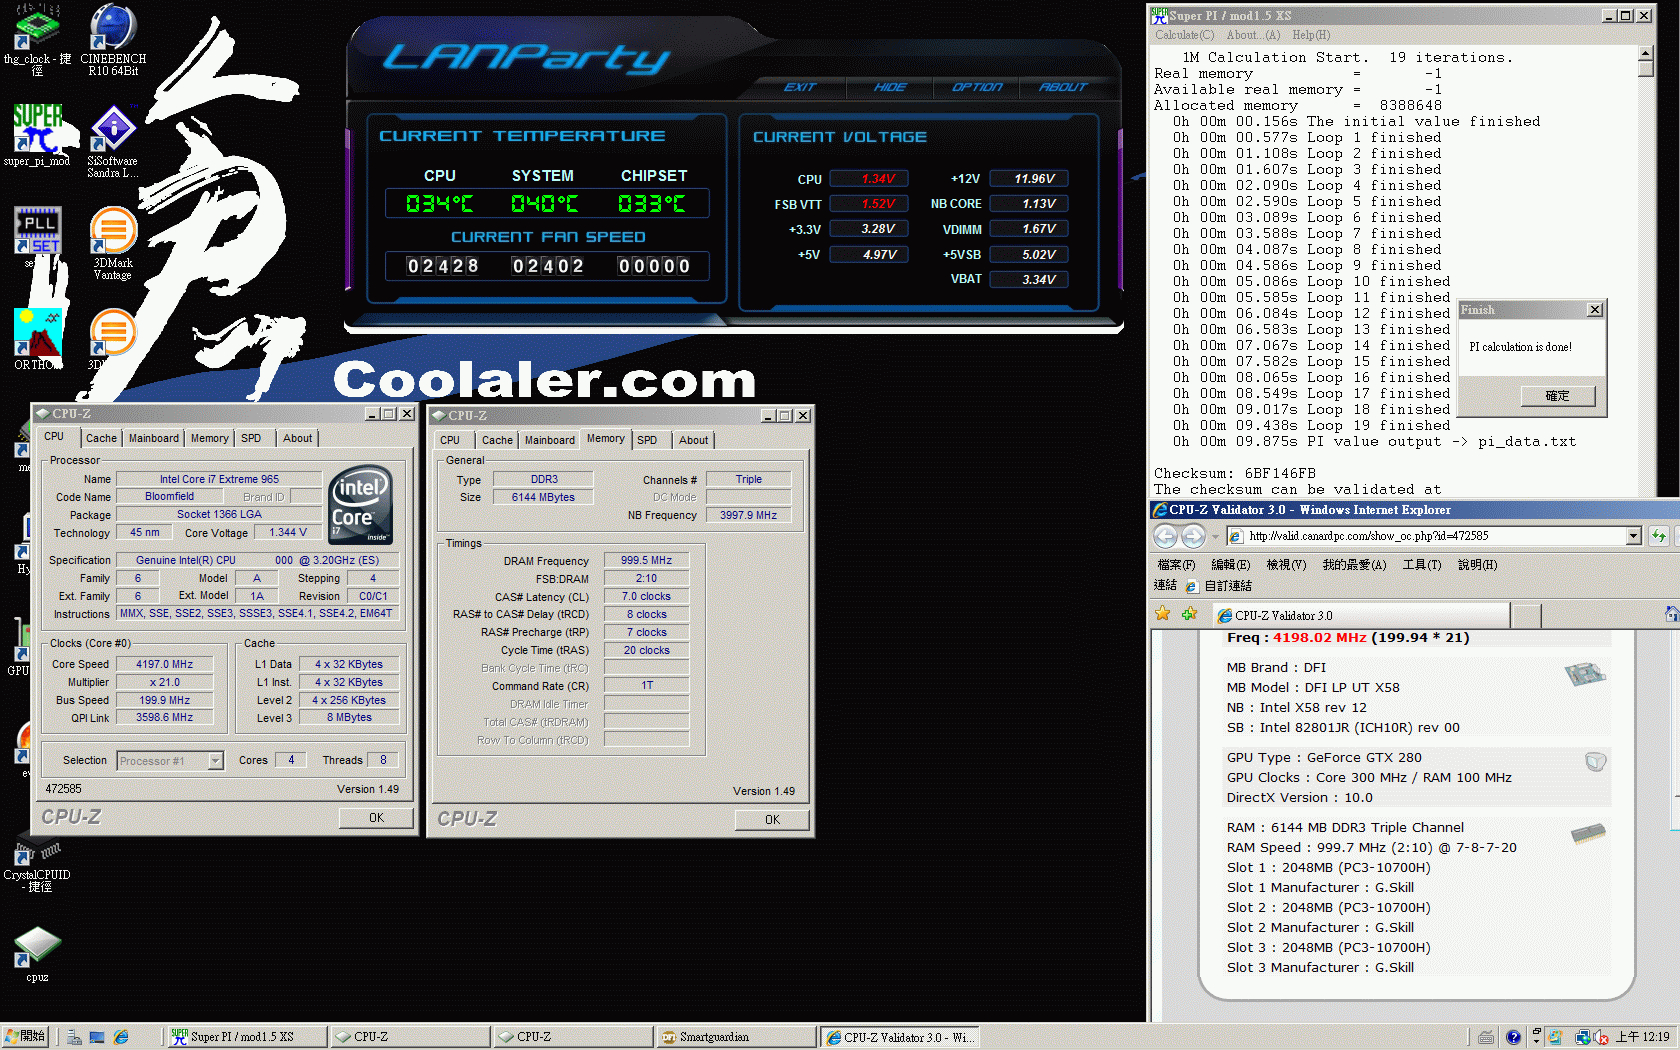This screenshot has width=1680, height=1050.
Task: Open the cpuz desktop icon
Action: [37, 955]
